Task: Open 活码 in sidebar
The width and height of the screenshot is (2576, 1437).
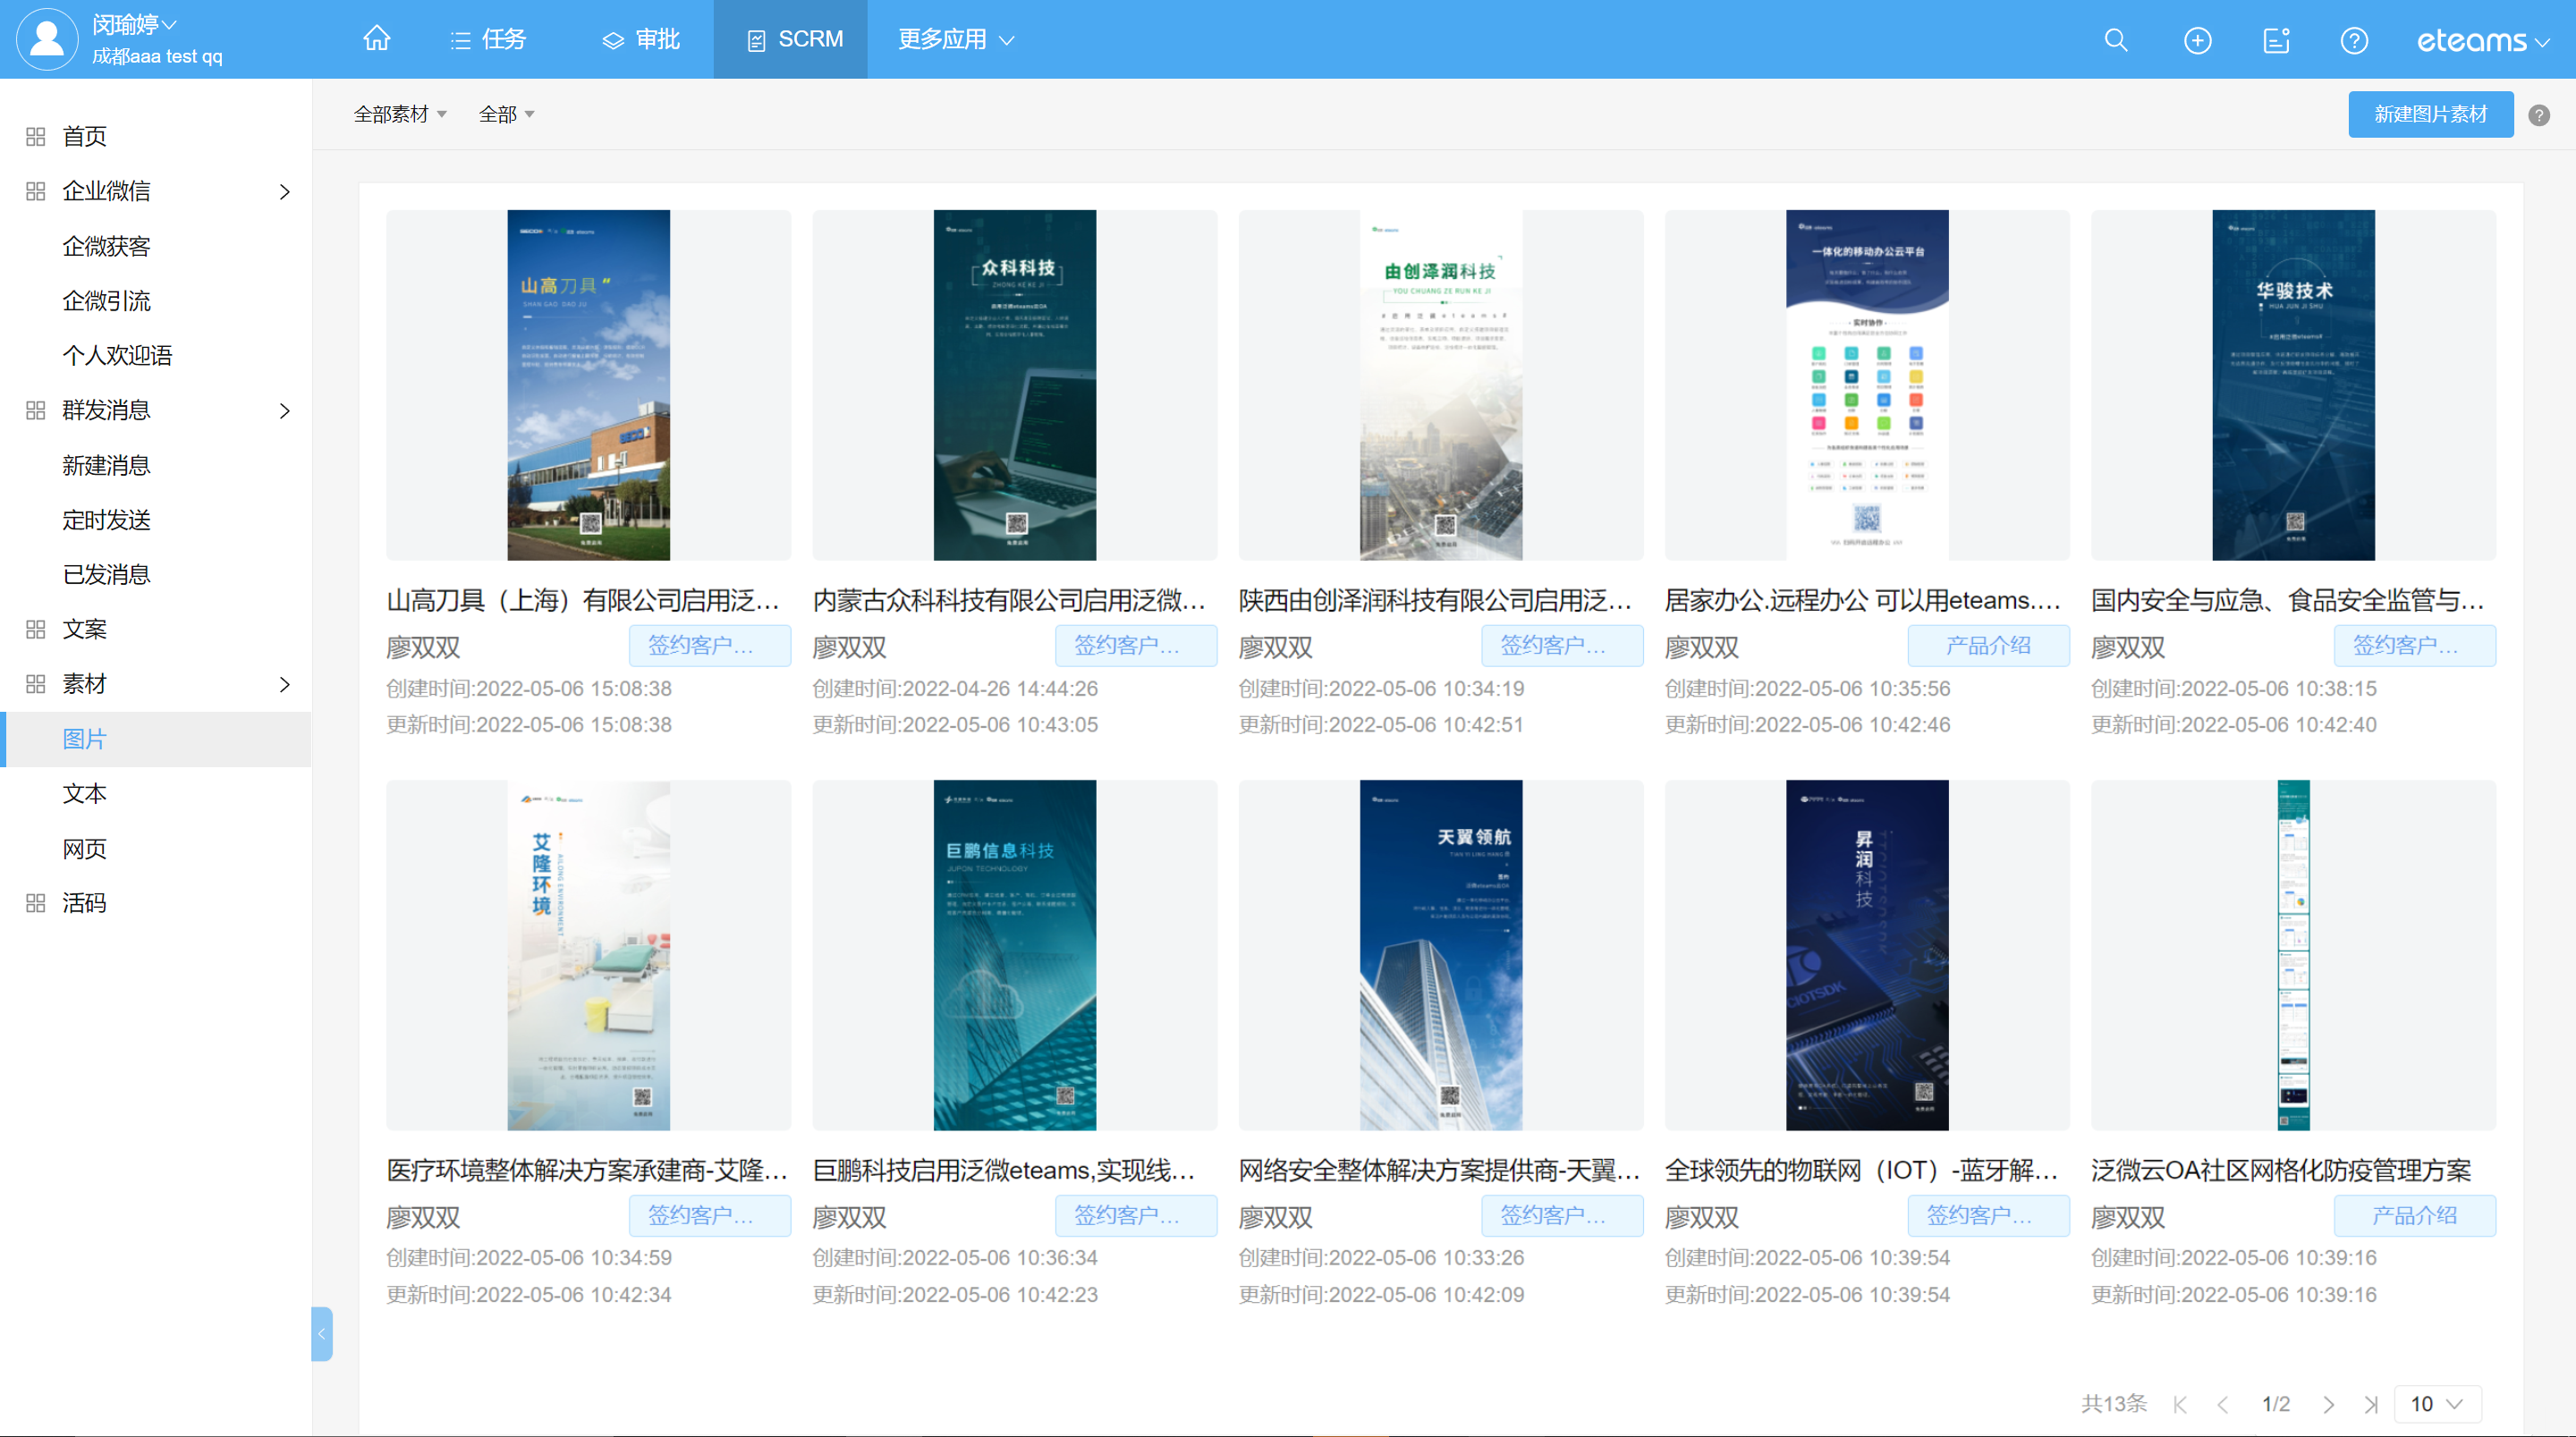Action: coord(84,903)
